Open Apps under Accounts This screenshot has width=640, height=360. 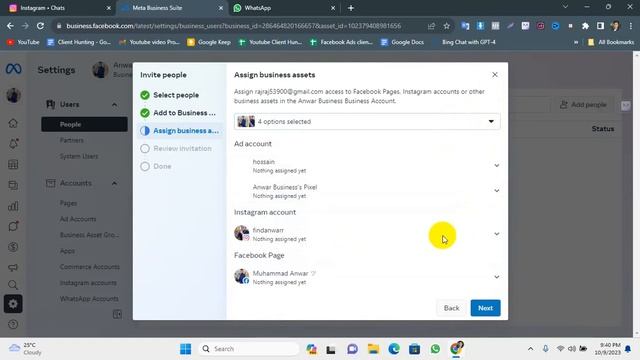[67, 251]
